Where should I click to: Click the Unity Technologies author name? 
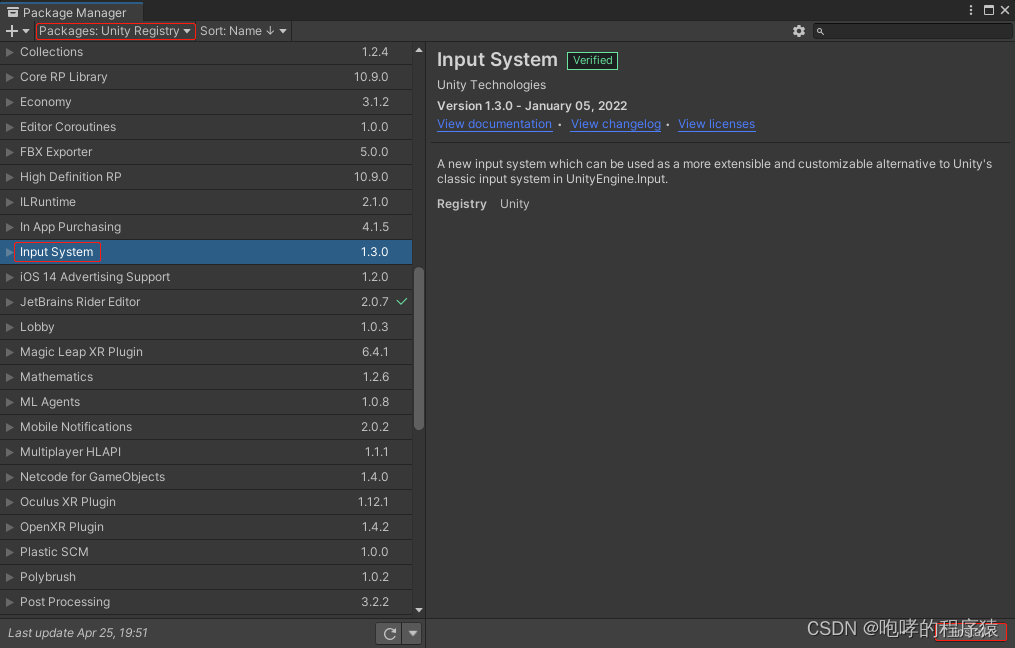point(491,85)
